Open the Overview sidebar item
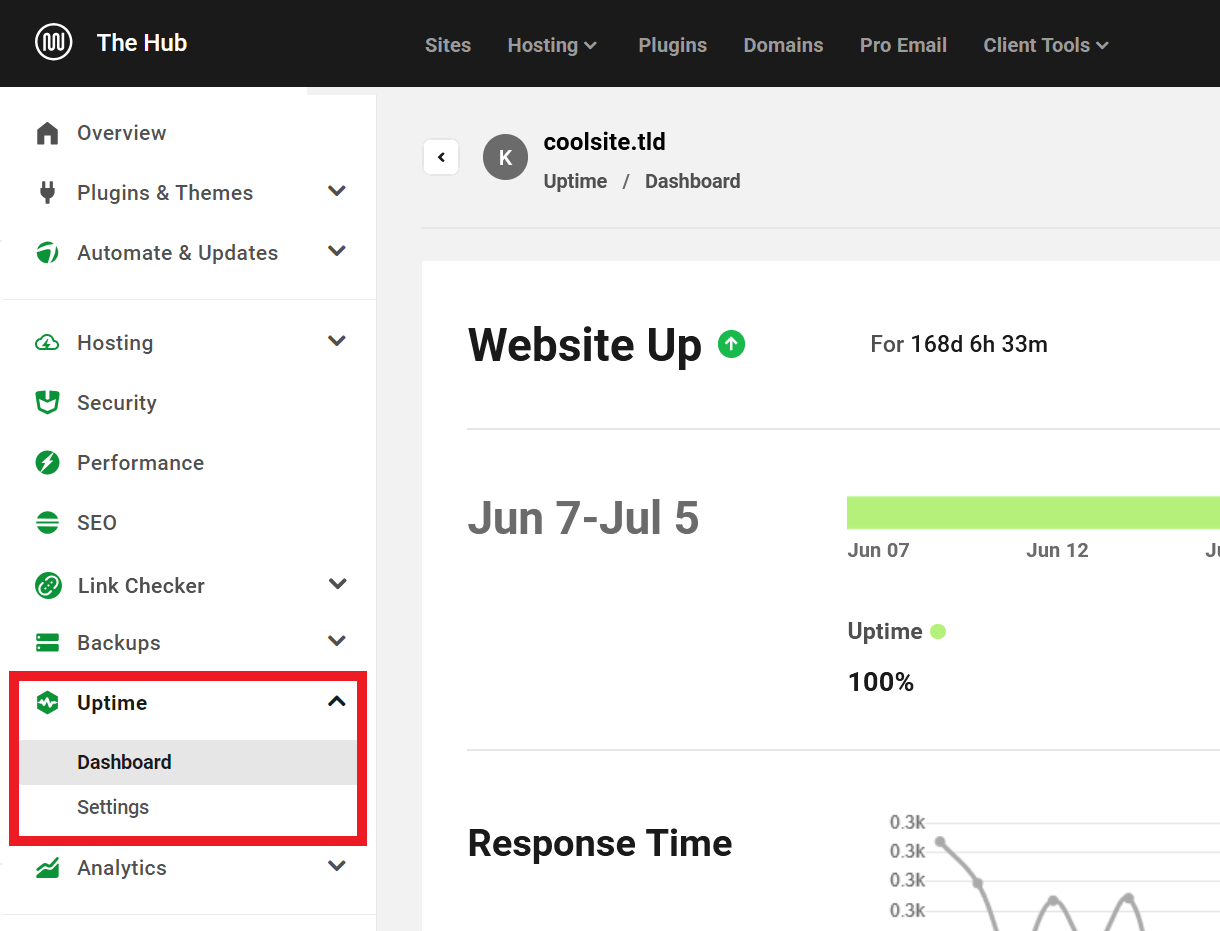 point(121,133)
